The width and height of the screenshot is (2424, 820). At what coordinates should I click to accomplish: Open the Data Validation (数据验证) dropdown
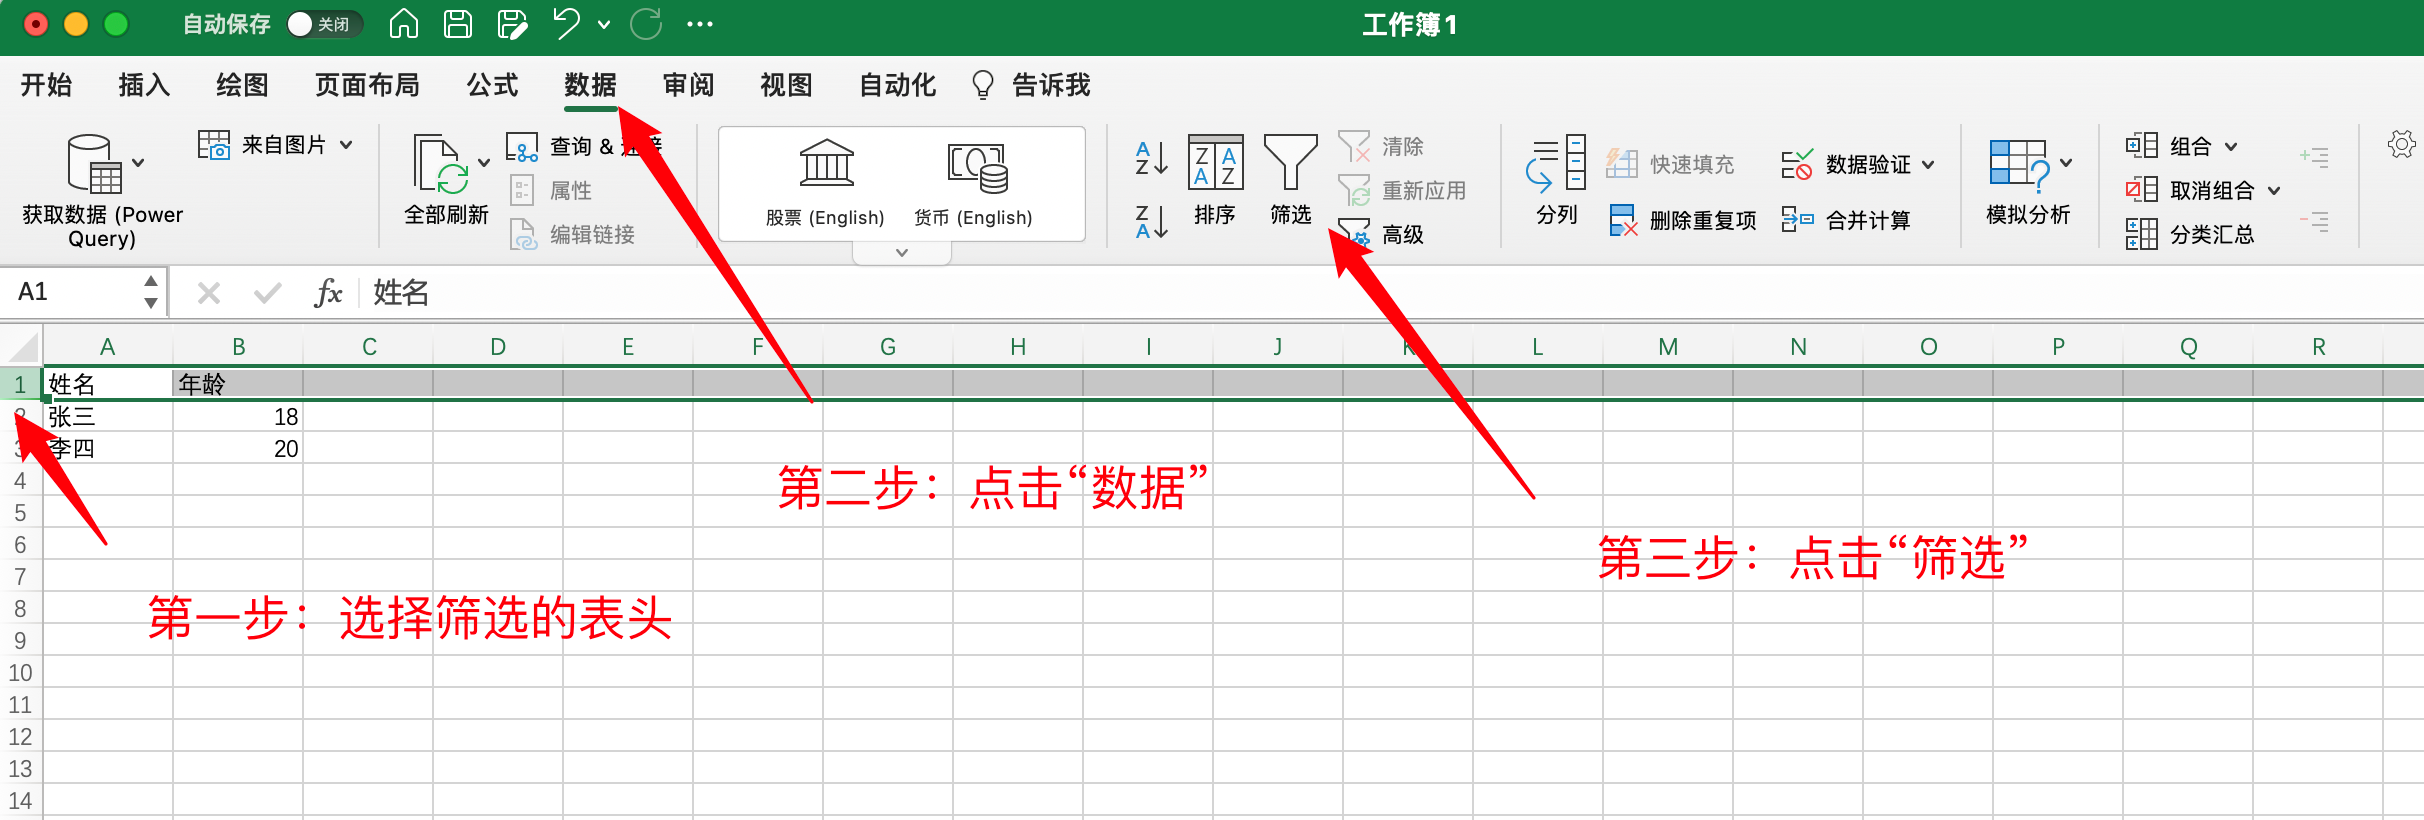point(1928,164)
